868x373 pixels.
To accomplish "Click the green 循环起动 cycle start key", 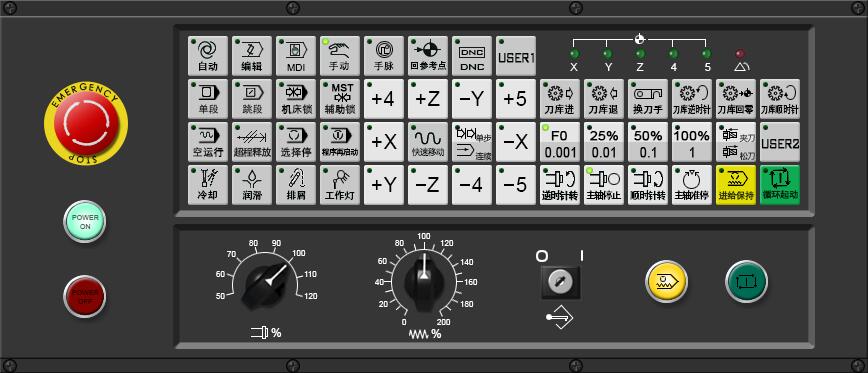I will pos(779,185).
